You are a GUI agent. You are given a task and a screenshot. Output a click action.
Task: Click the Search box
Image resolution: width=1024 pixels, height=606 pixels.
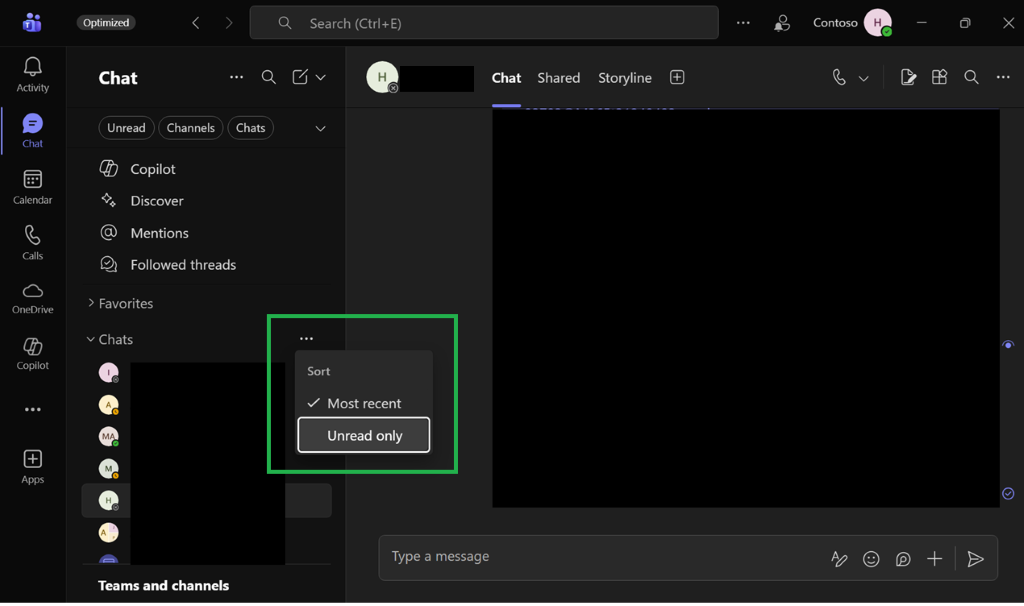[484, 23]
